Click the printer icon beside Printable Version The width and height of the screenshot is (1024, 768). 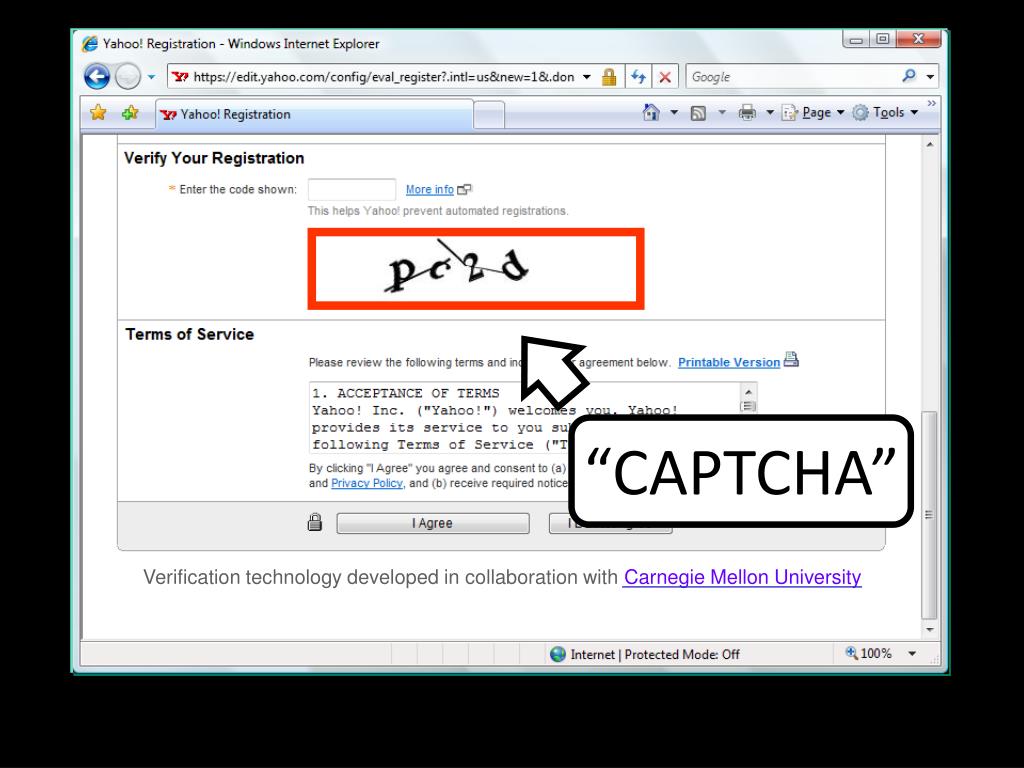pyautogui.click(x=791, y=359)
